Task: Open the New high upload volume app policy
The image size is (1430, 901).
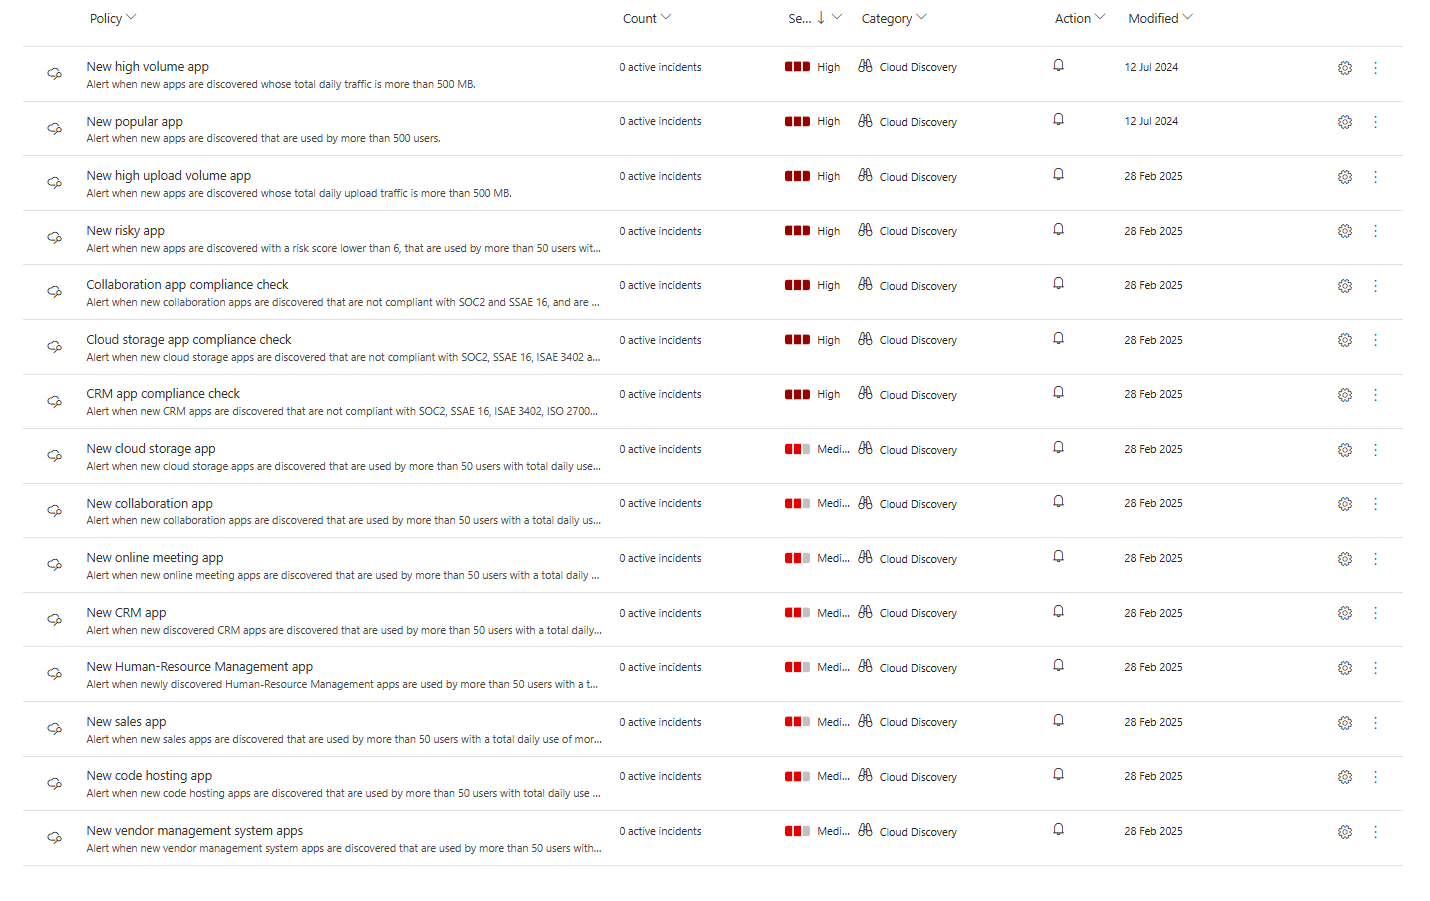Action: [x=168, y=176]
